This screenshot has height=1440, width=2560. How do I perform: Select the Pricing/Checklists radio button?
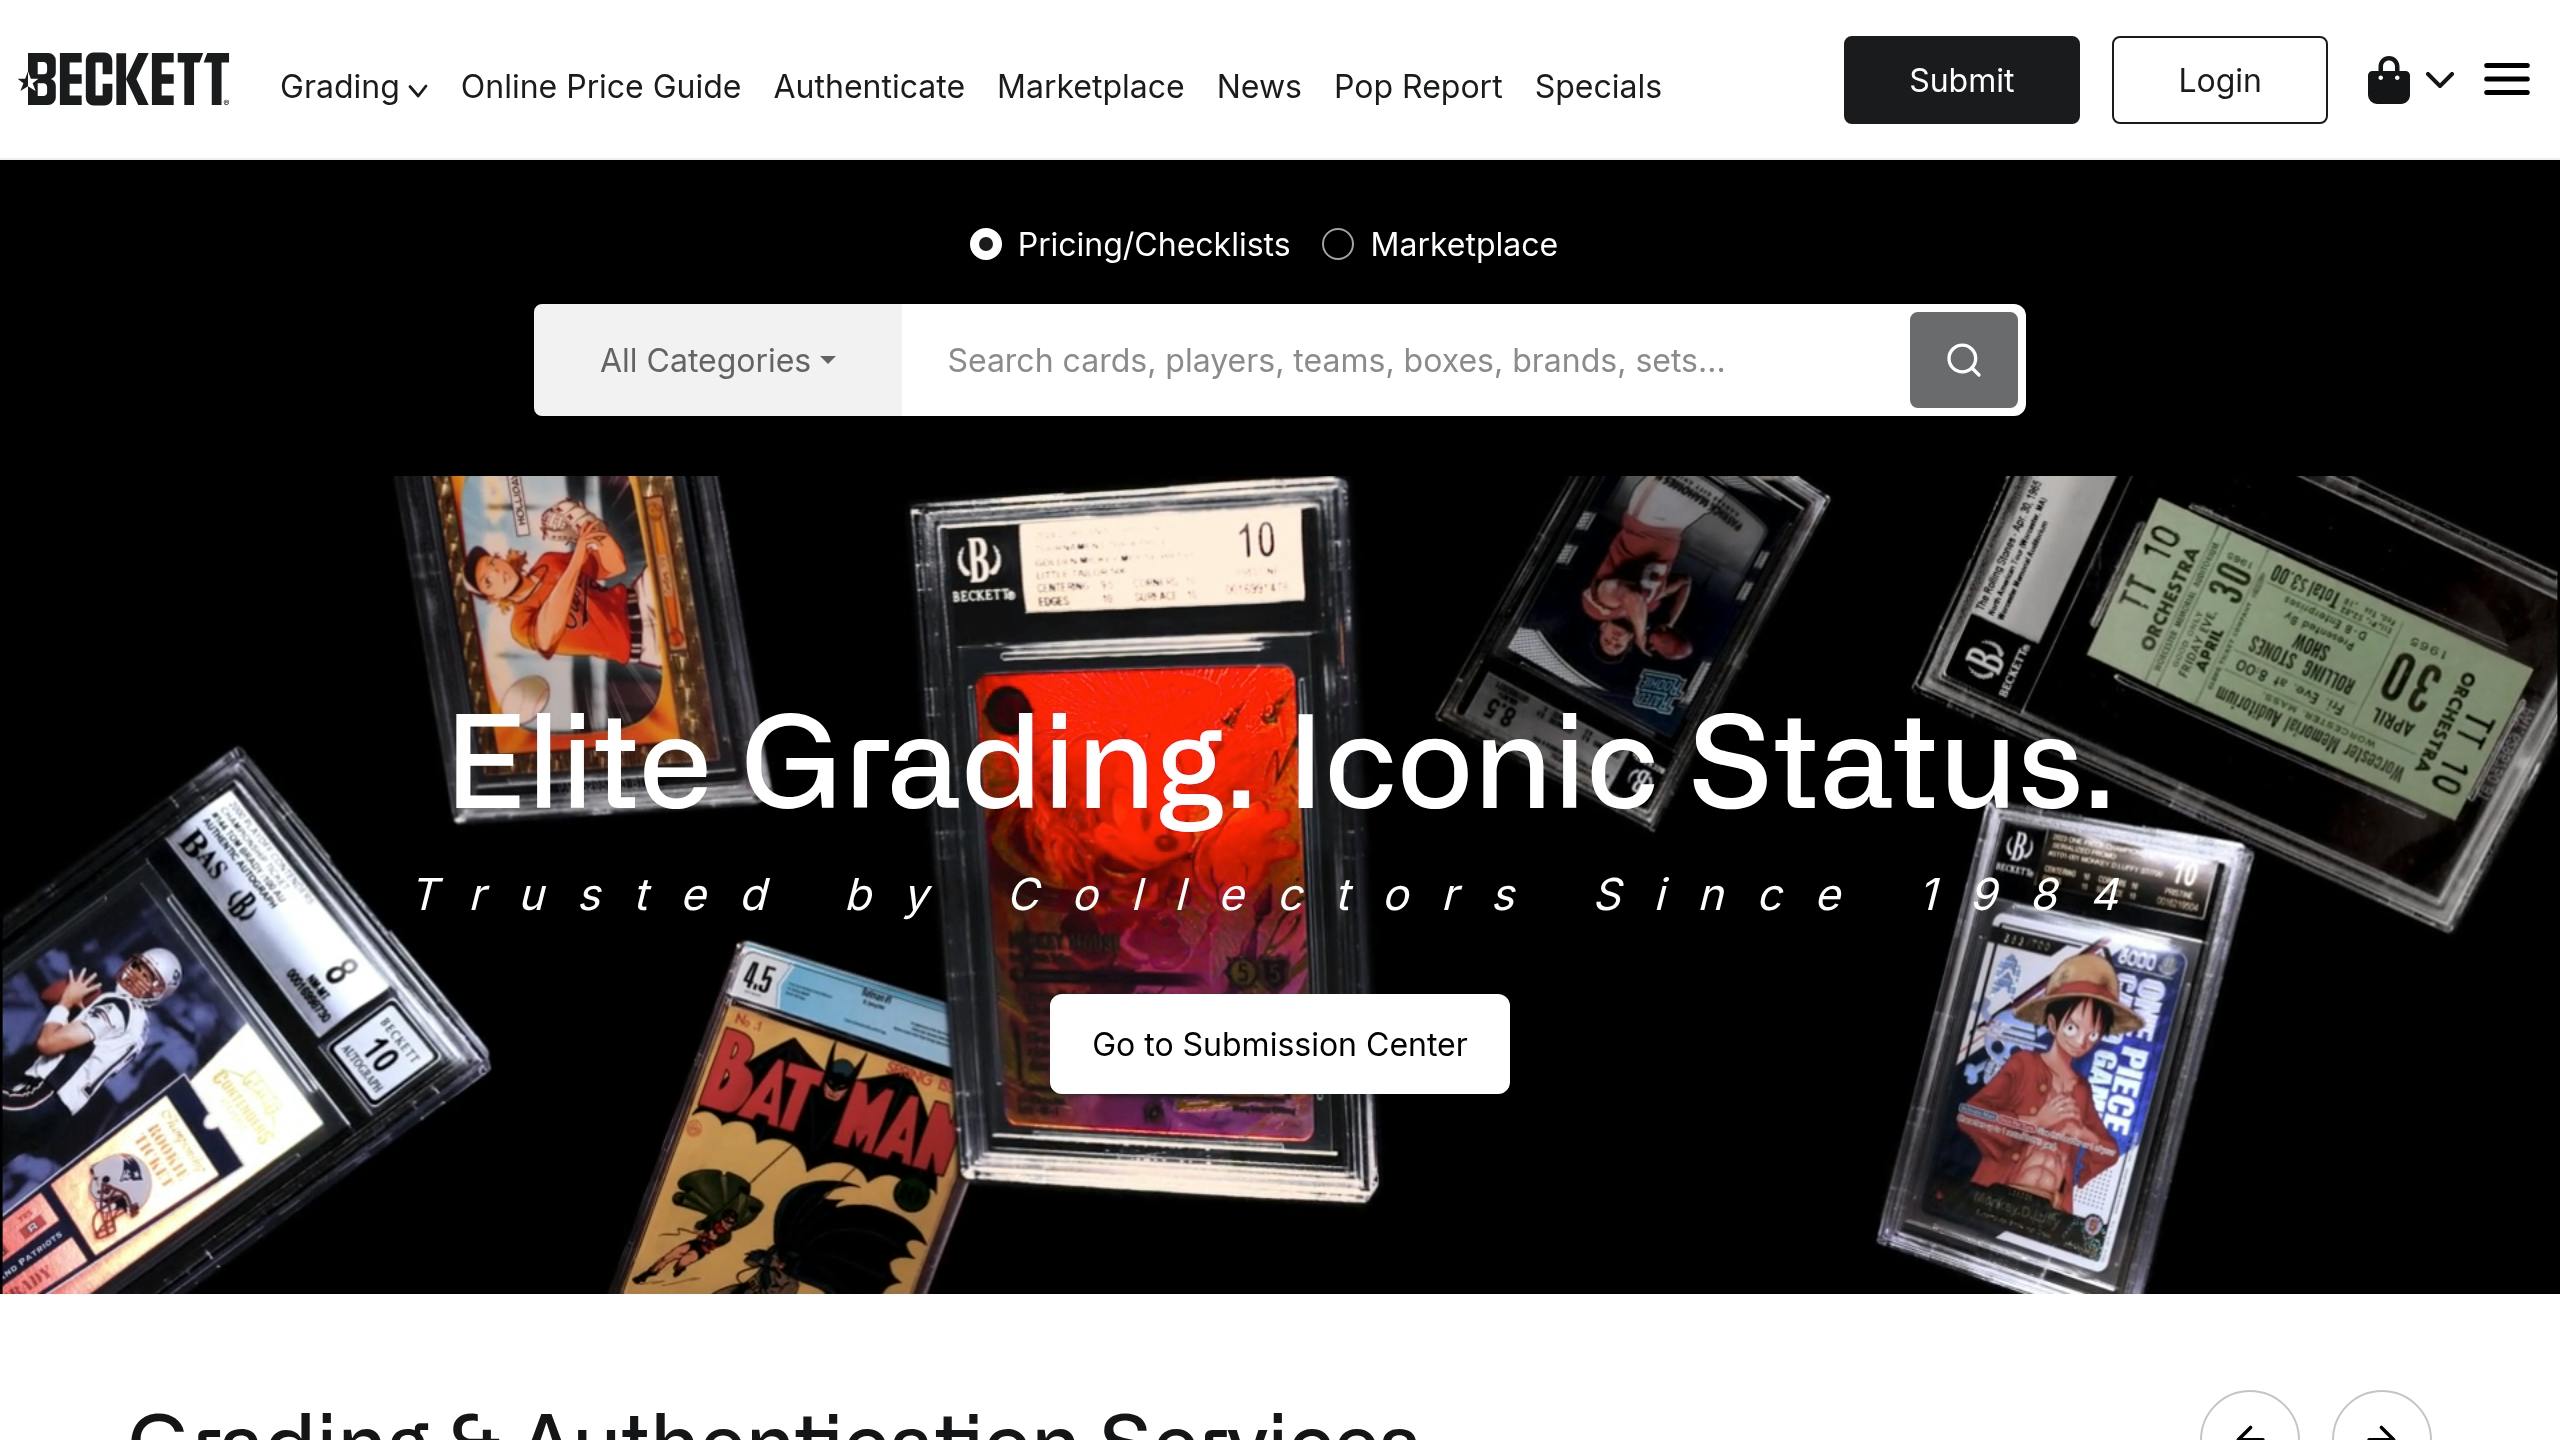tap(985, 244)
